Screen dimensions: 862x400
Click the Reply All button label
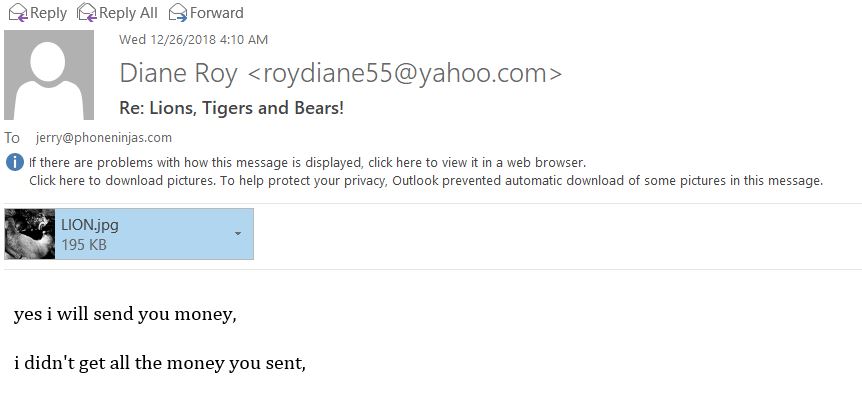[x=128, y=13]
